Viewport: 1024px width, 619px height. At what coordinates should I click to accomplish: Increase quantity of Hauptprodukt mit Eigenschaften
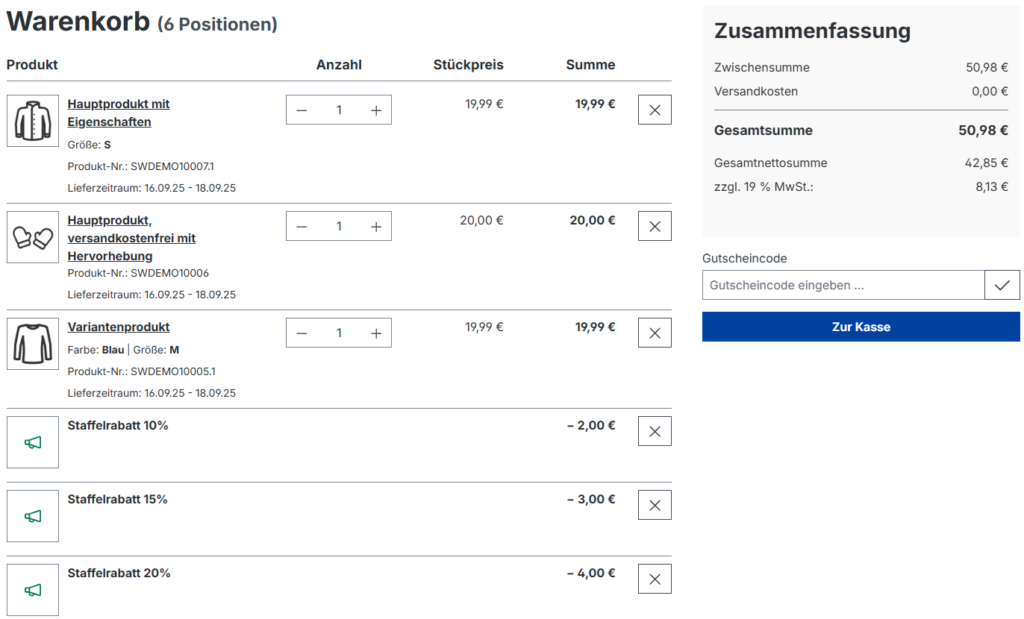(376, 110)
